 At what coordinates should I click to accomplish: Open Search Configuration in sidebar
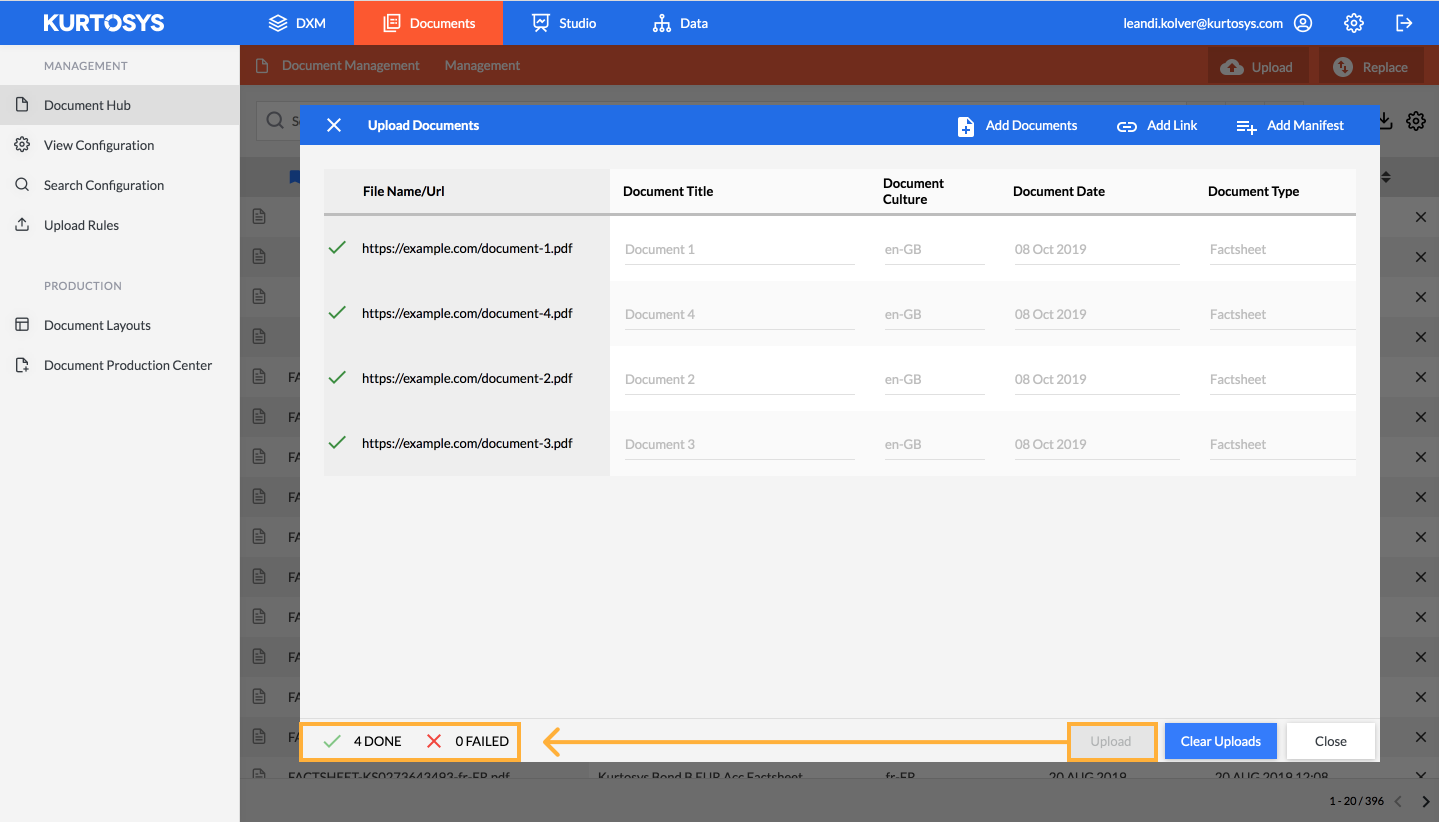click(x=120, y=185)
